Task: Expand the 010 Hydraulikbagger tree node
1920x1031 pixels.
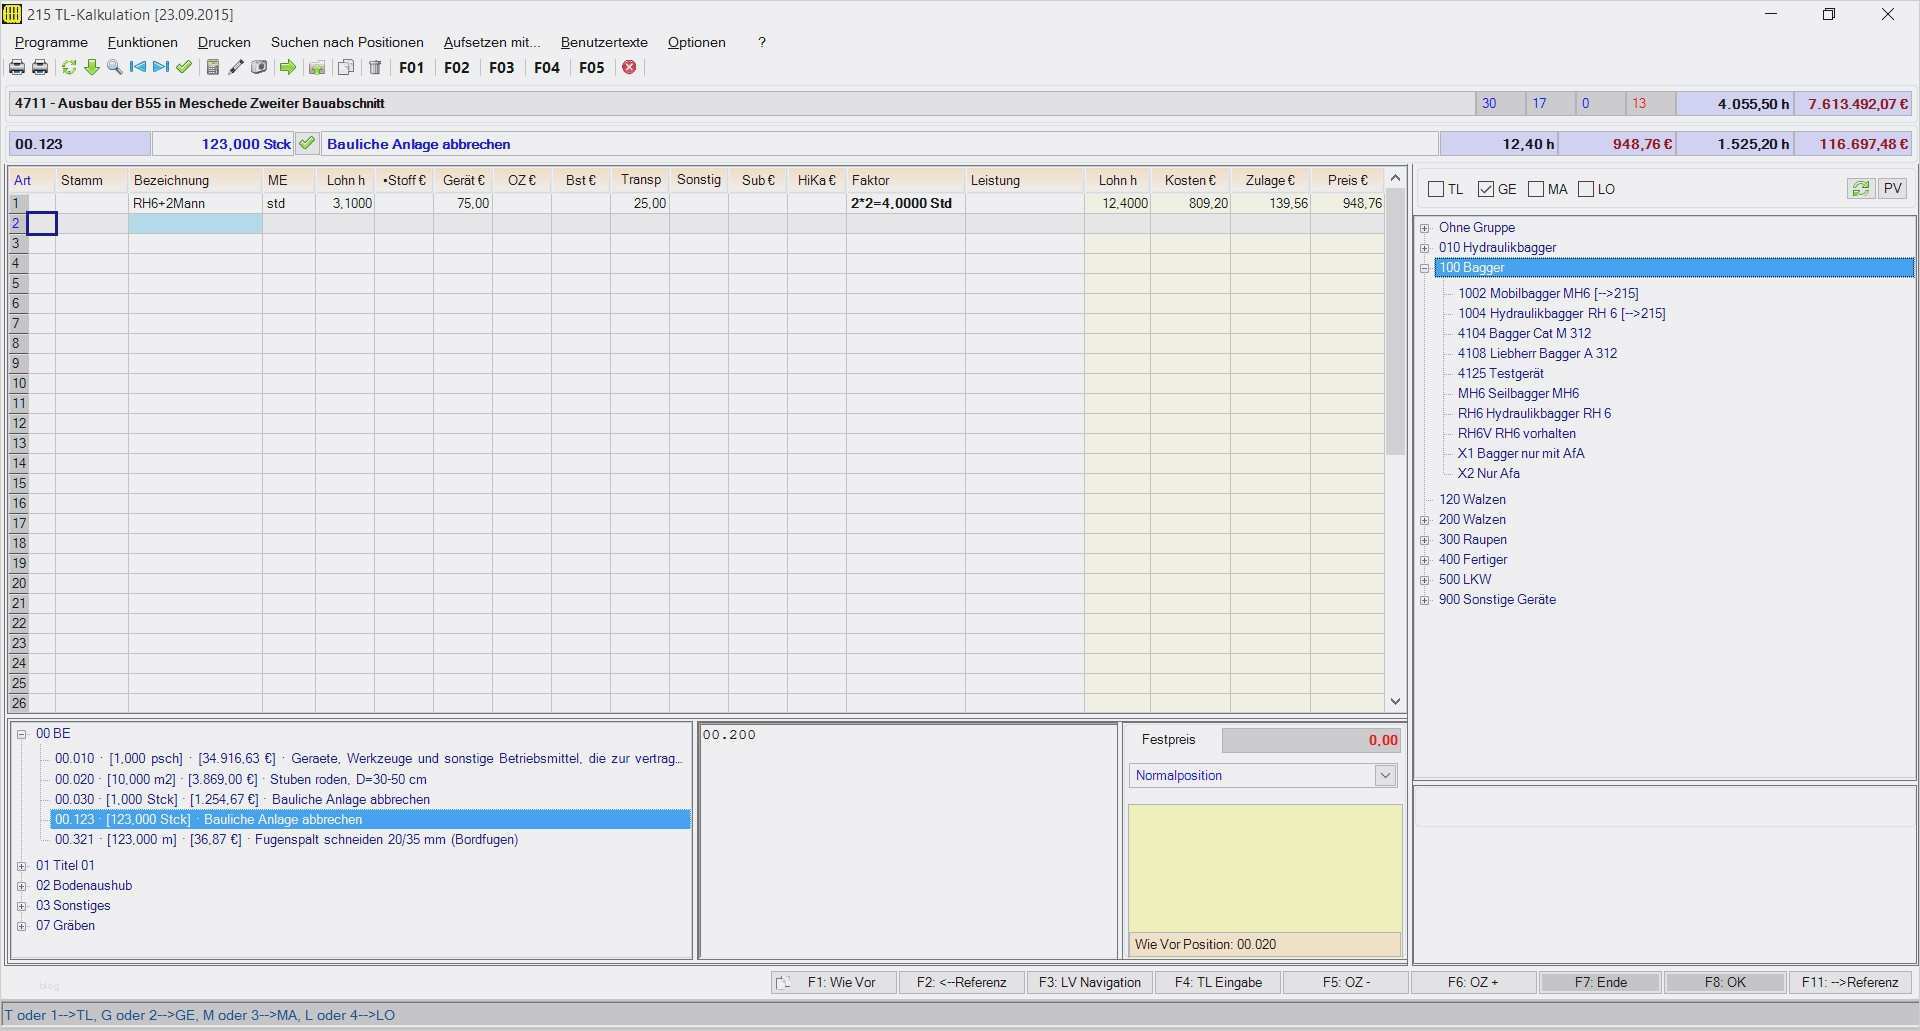Action: tap(1424, 248)
